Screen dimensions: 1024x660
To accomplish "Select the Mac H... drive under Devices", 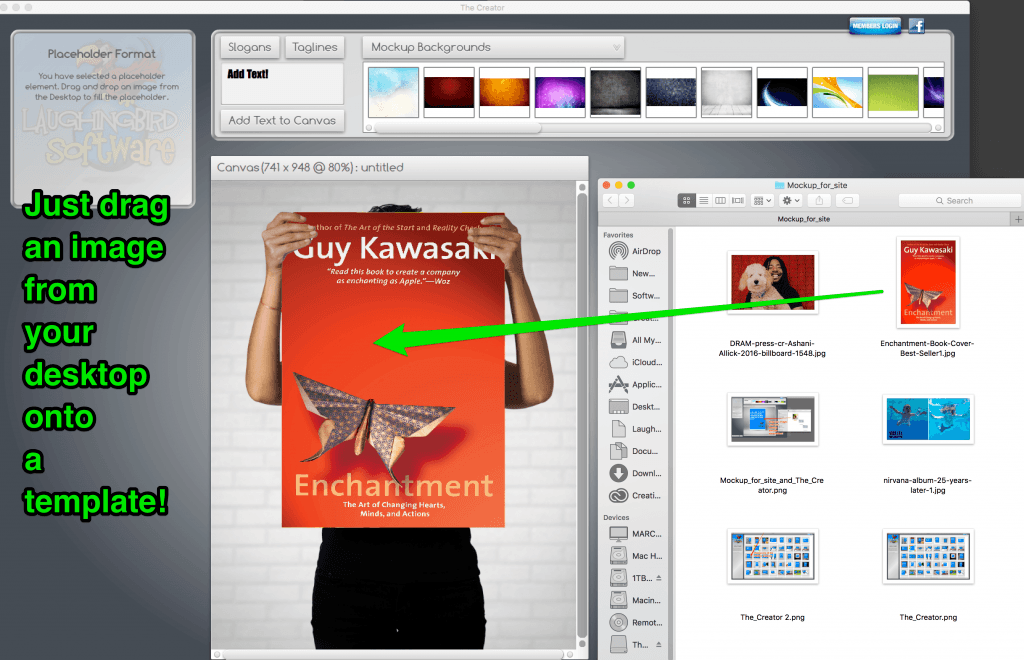I will click(x=635, y=556).
